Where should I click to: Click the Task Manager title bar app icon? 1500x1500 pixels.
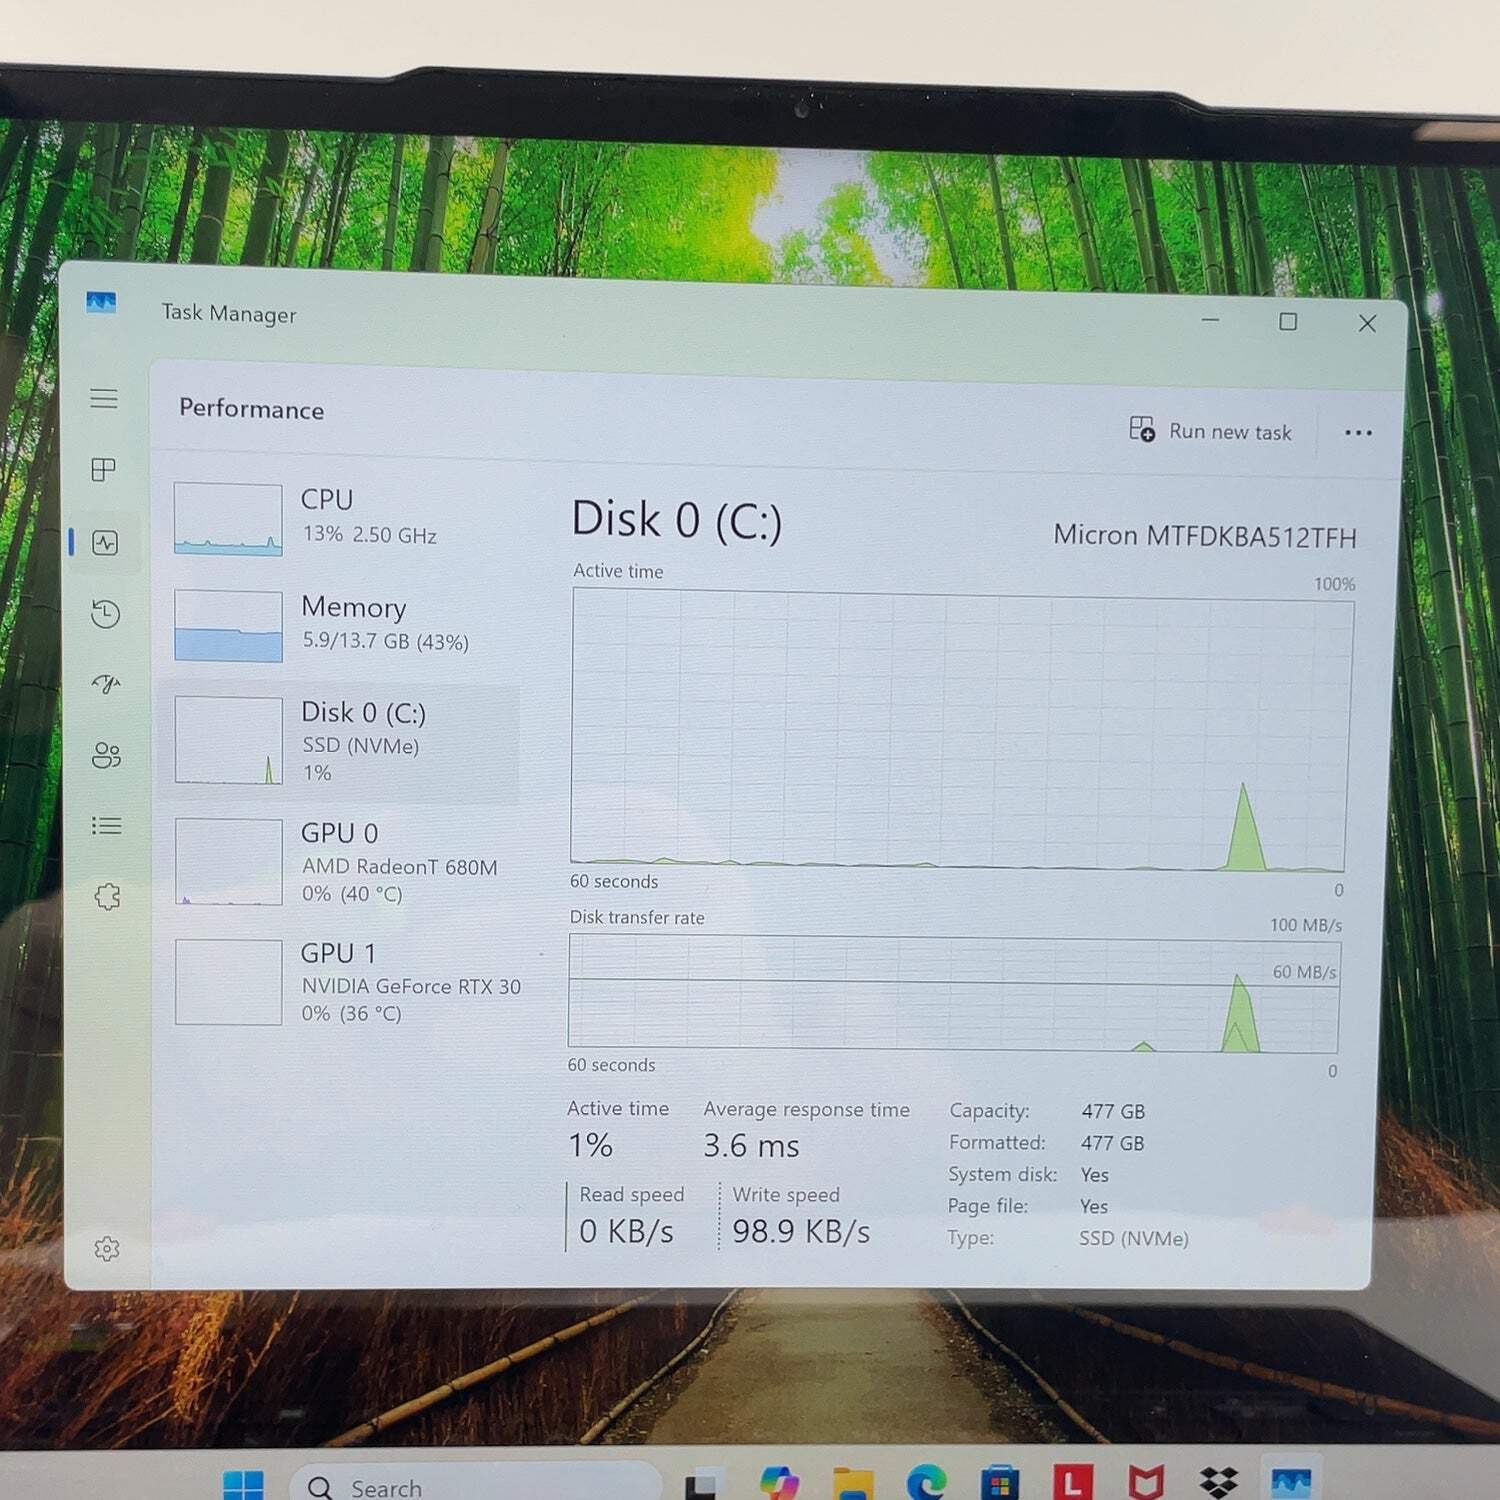(x=101, y=302)
